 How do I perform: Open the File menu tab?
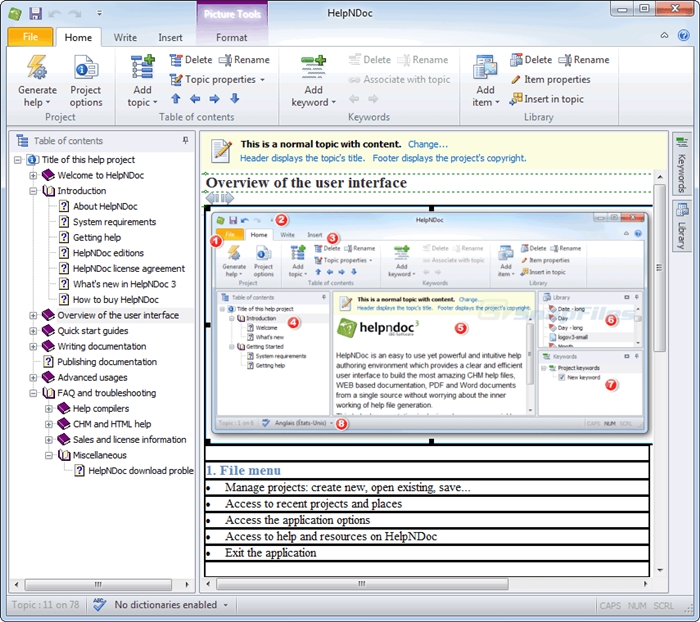pos(30,37)
